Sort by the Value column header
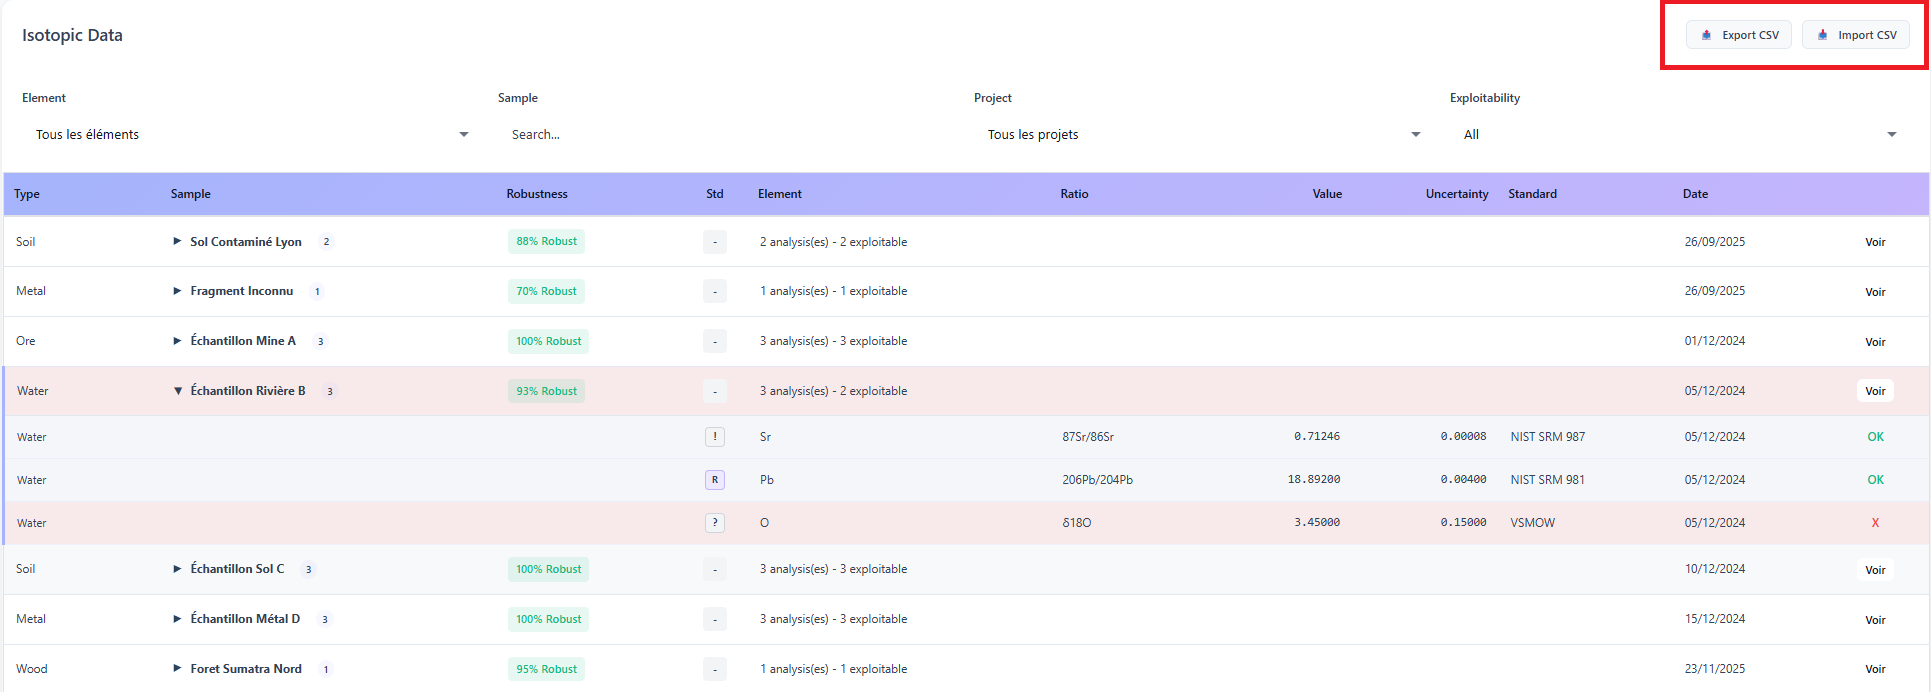This screenshot has height=692, width=1931. (x=1327, y=194)
